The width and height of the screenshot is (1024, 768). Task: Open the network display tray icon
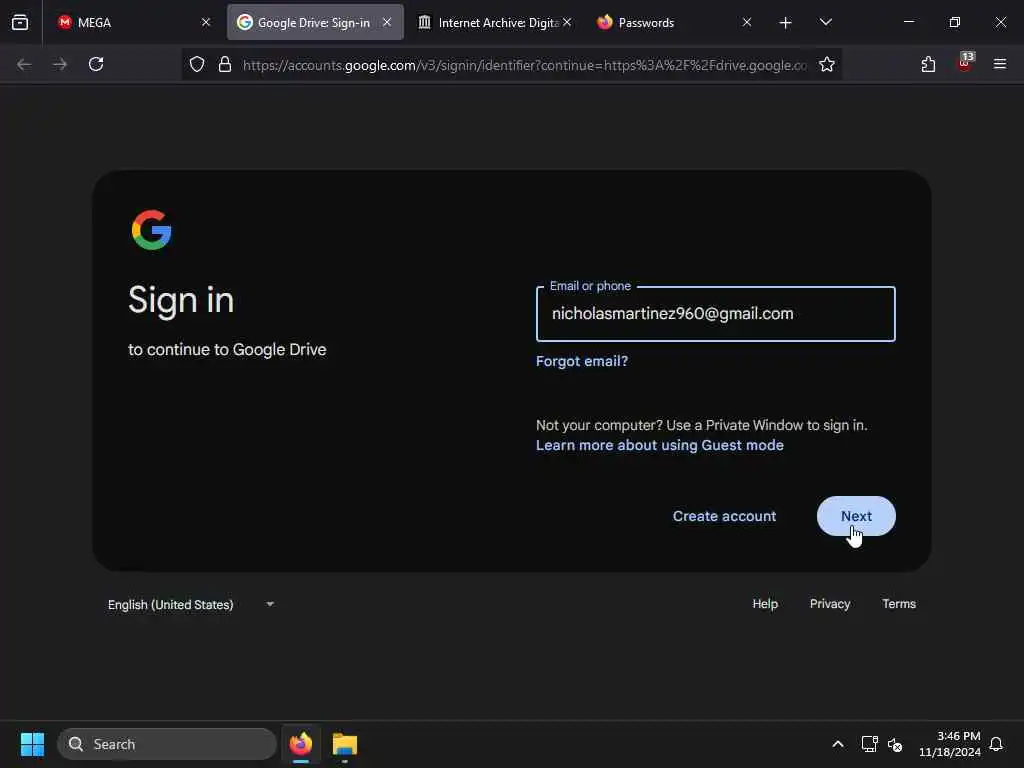869,744
